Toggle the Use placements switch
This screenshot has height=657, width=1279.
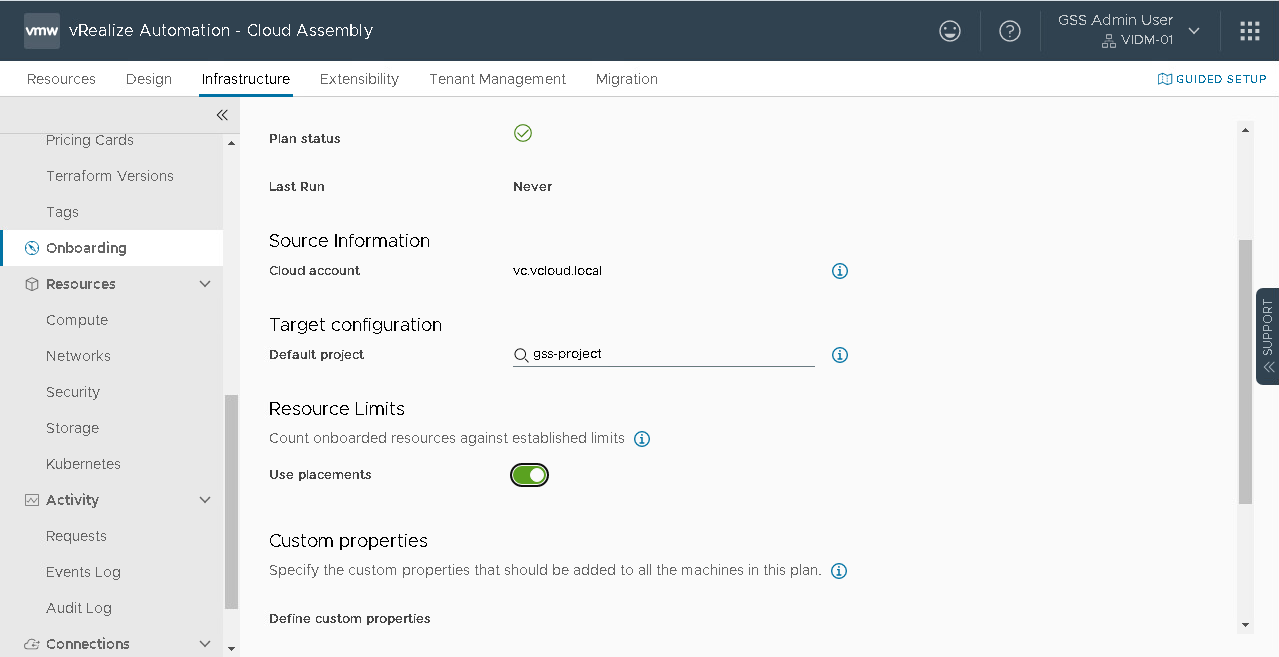click(529, 475)
